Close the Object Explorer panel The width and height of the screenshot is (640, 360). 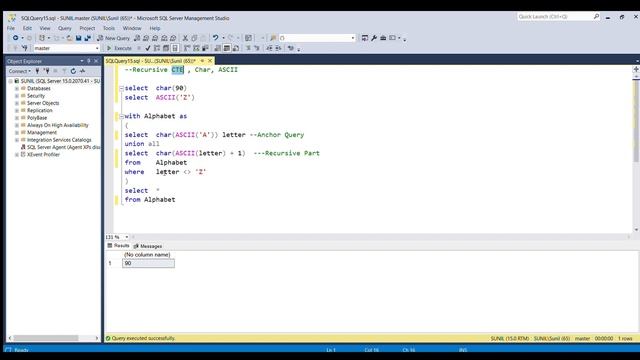[96, 61]
